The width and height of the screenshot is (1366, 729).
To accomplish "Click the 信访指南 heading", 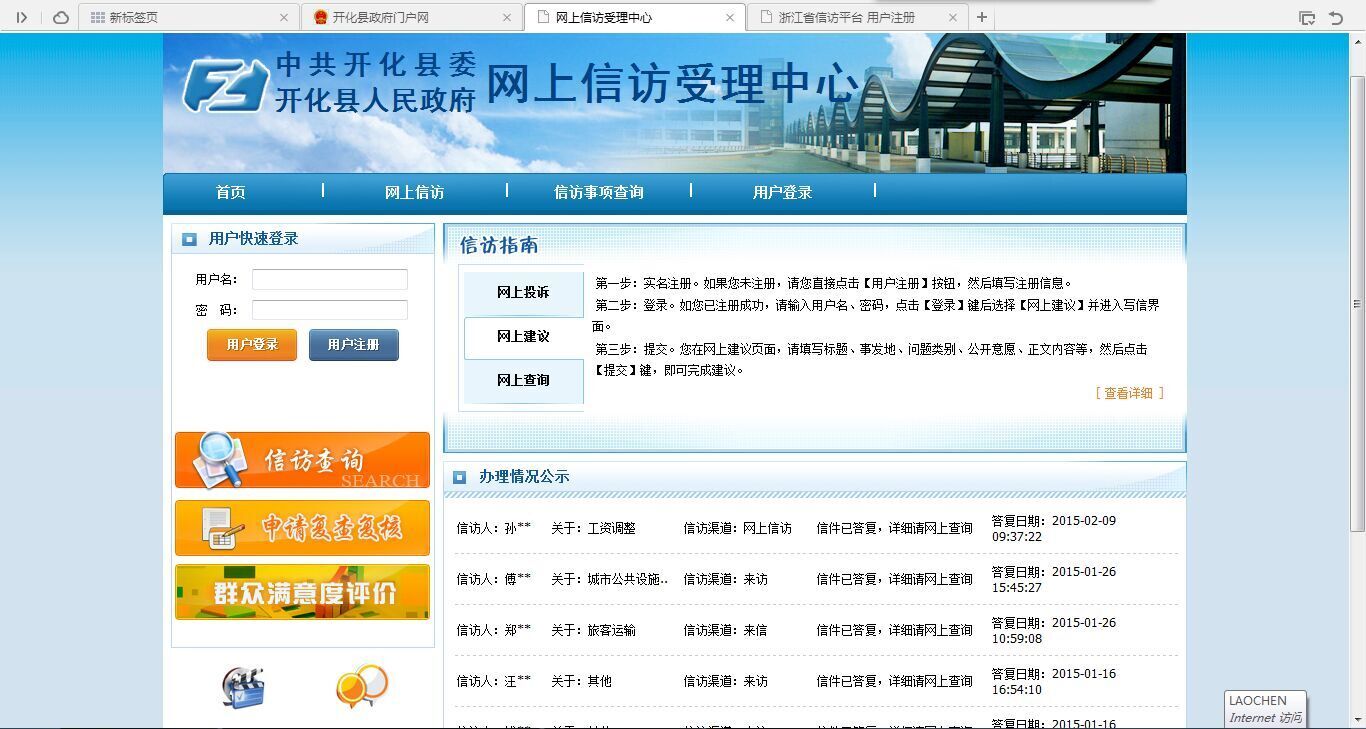I will pos(499,245).
